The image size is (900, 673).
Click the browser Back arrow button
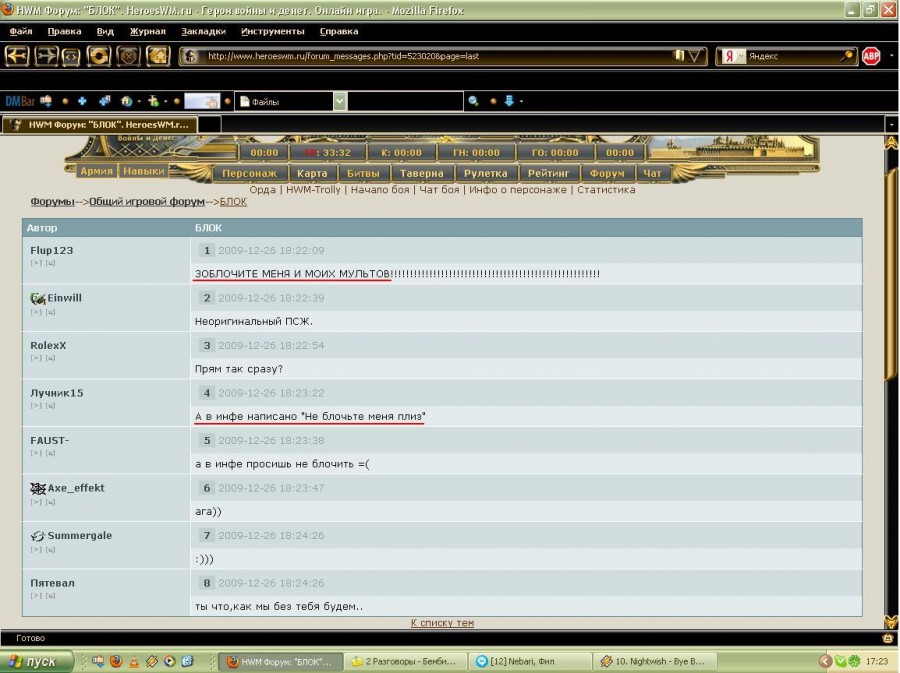click(x=17, y=56)
